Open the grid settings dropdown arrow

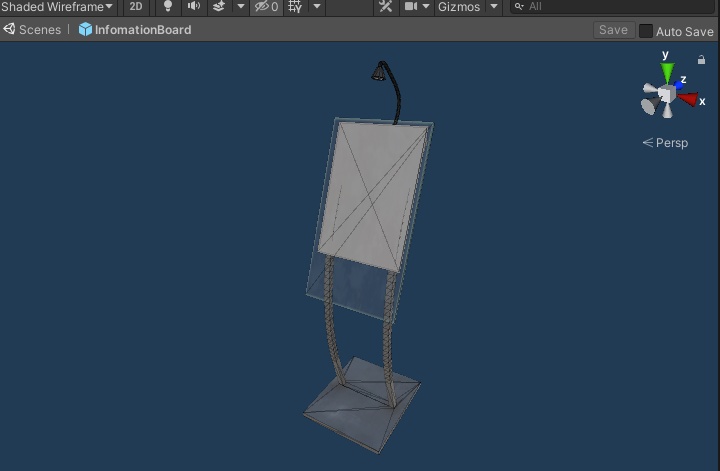pyautogui.click(x=317, y=6)
